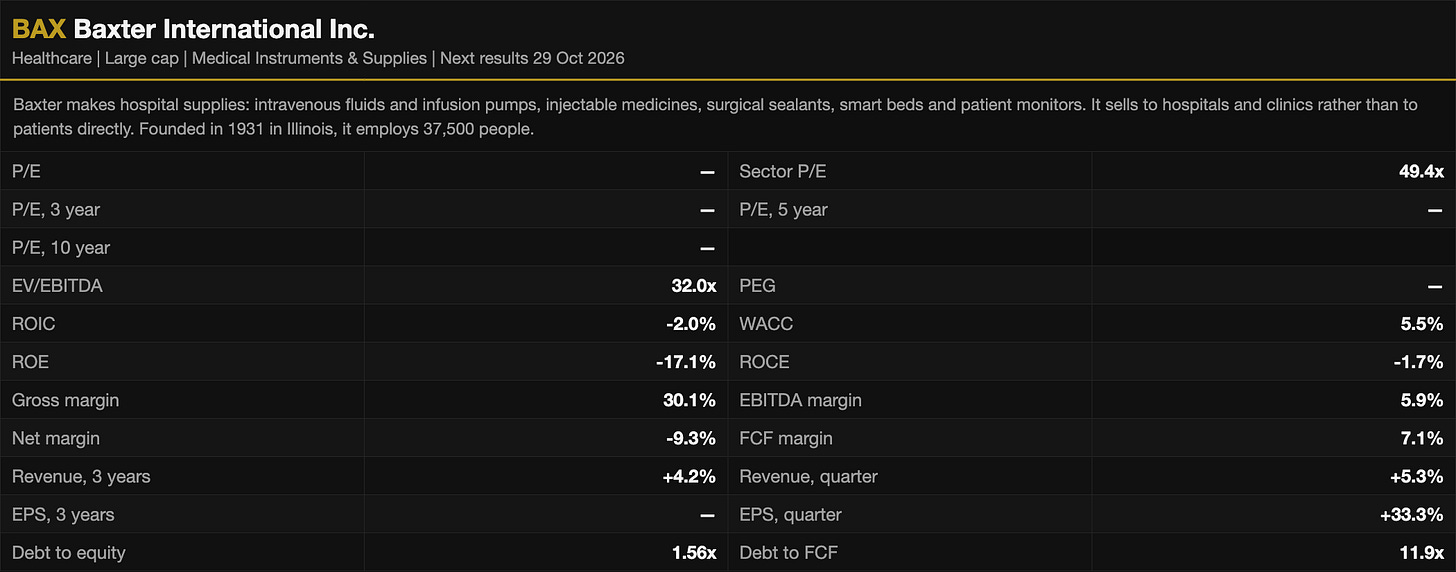Select the Sector P/E value 49.4x
The height and width of the screenshot is (572, 1456).
(x=1421, y=172)
